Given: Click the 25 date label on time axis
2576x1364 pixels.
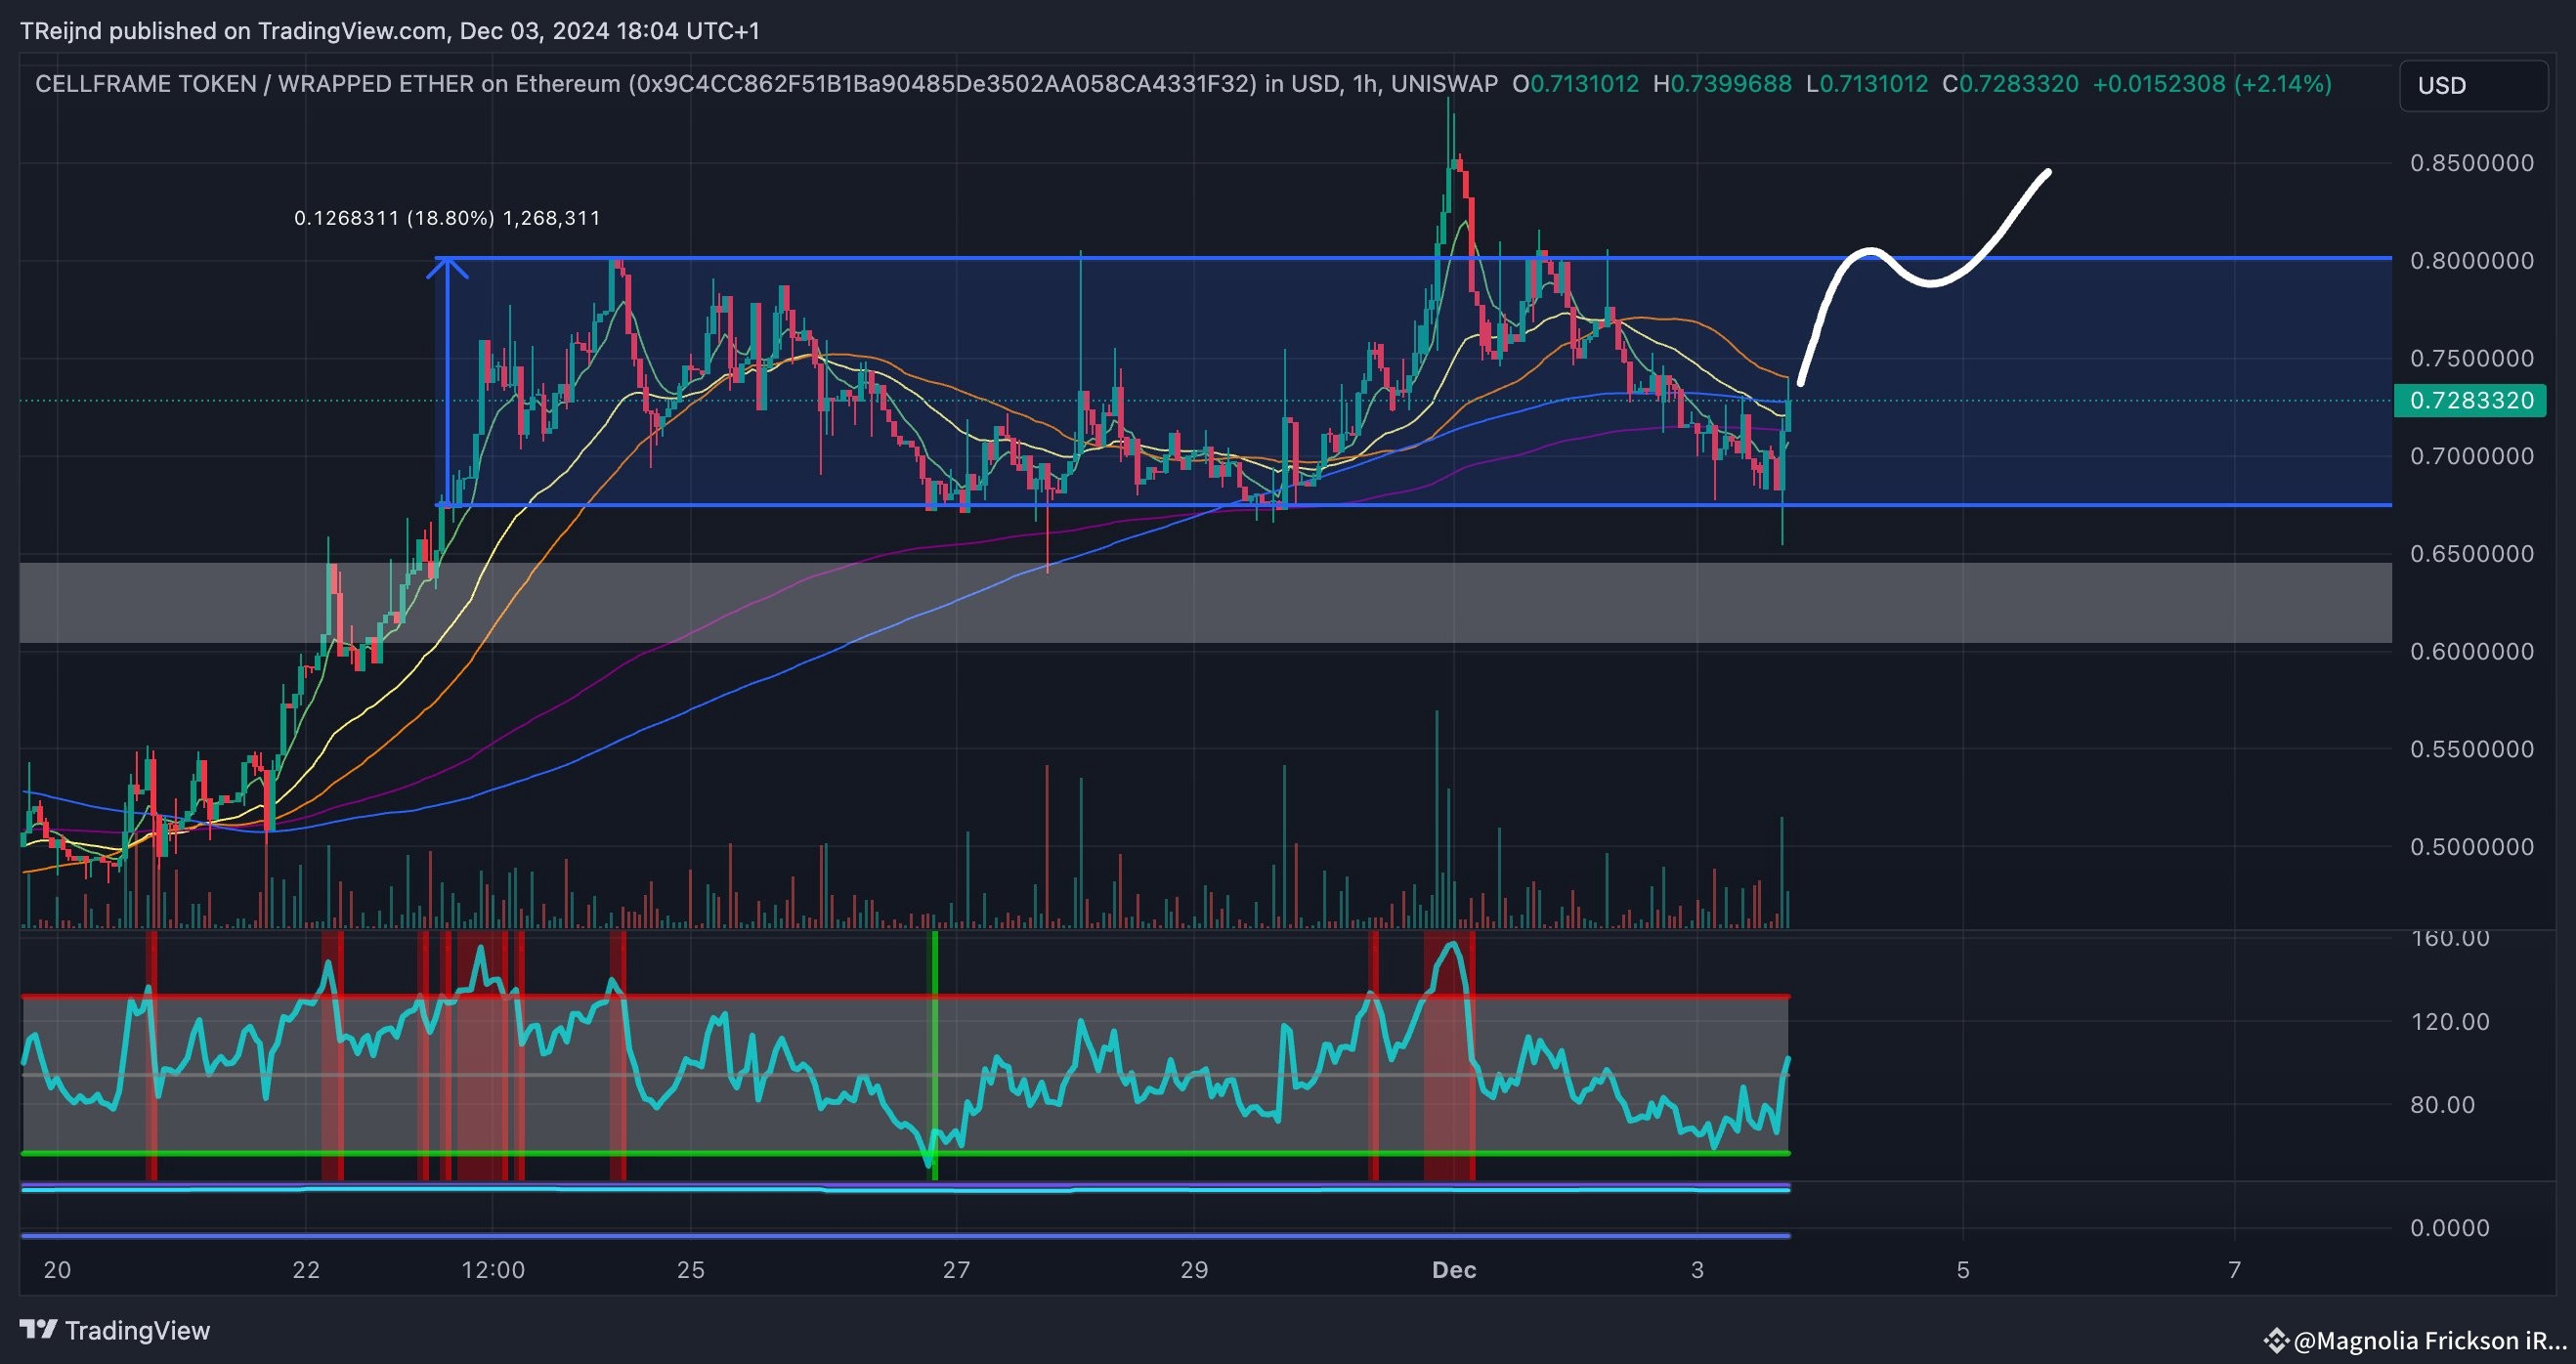Looking at the screenshot, I should pyautogui.click(x=691, y=1270).
